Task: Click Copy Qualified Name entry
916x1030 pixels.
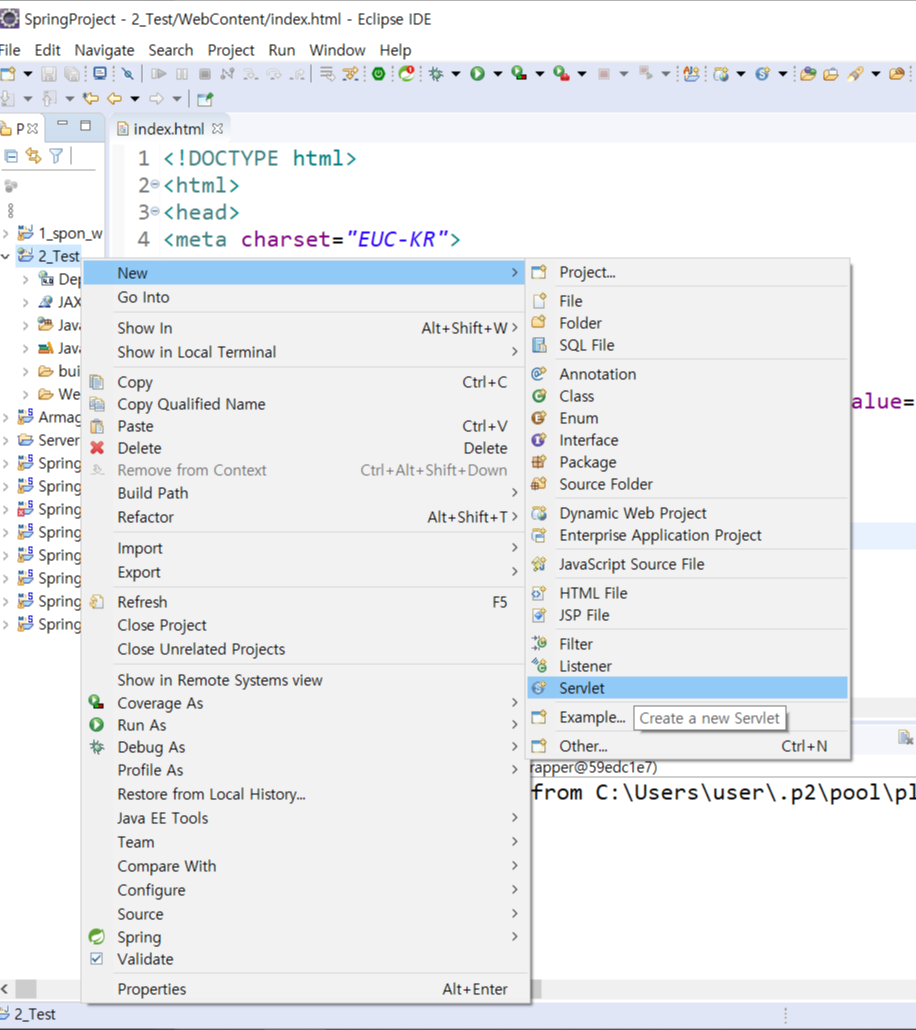Action: [305, 404]
